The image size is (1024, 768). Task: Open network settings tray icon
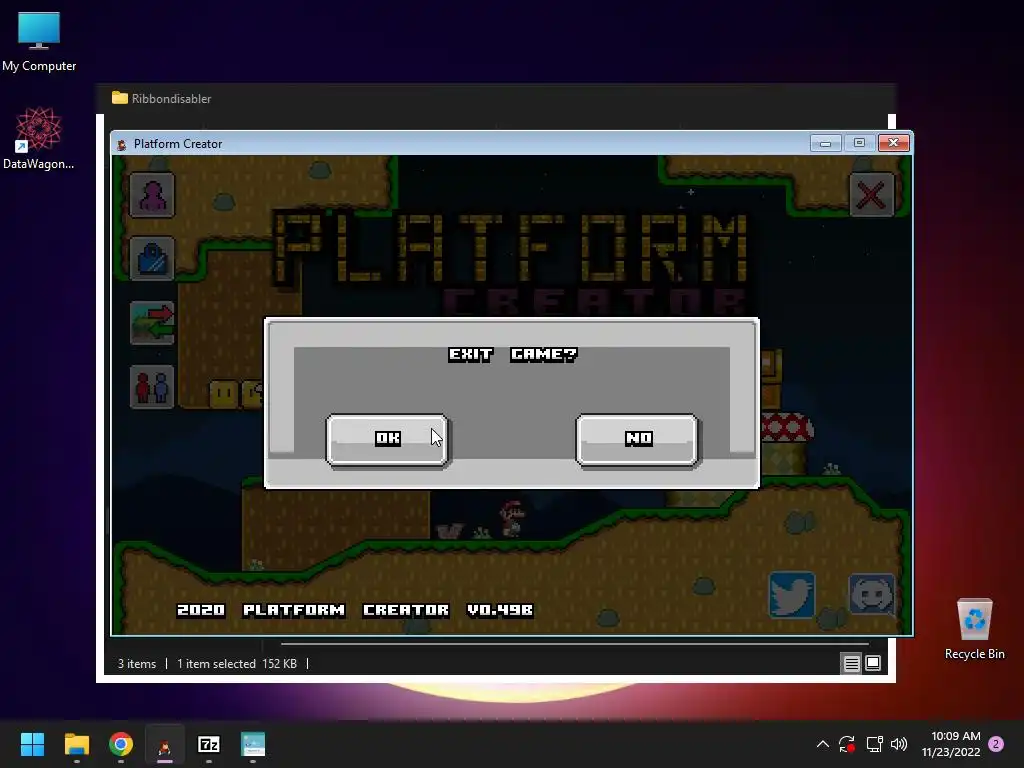click(x=874, y=744)
